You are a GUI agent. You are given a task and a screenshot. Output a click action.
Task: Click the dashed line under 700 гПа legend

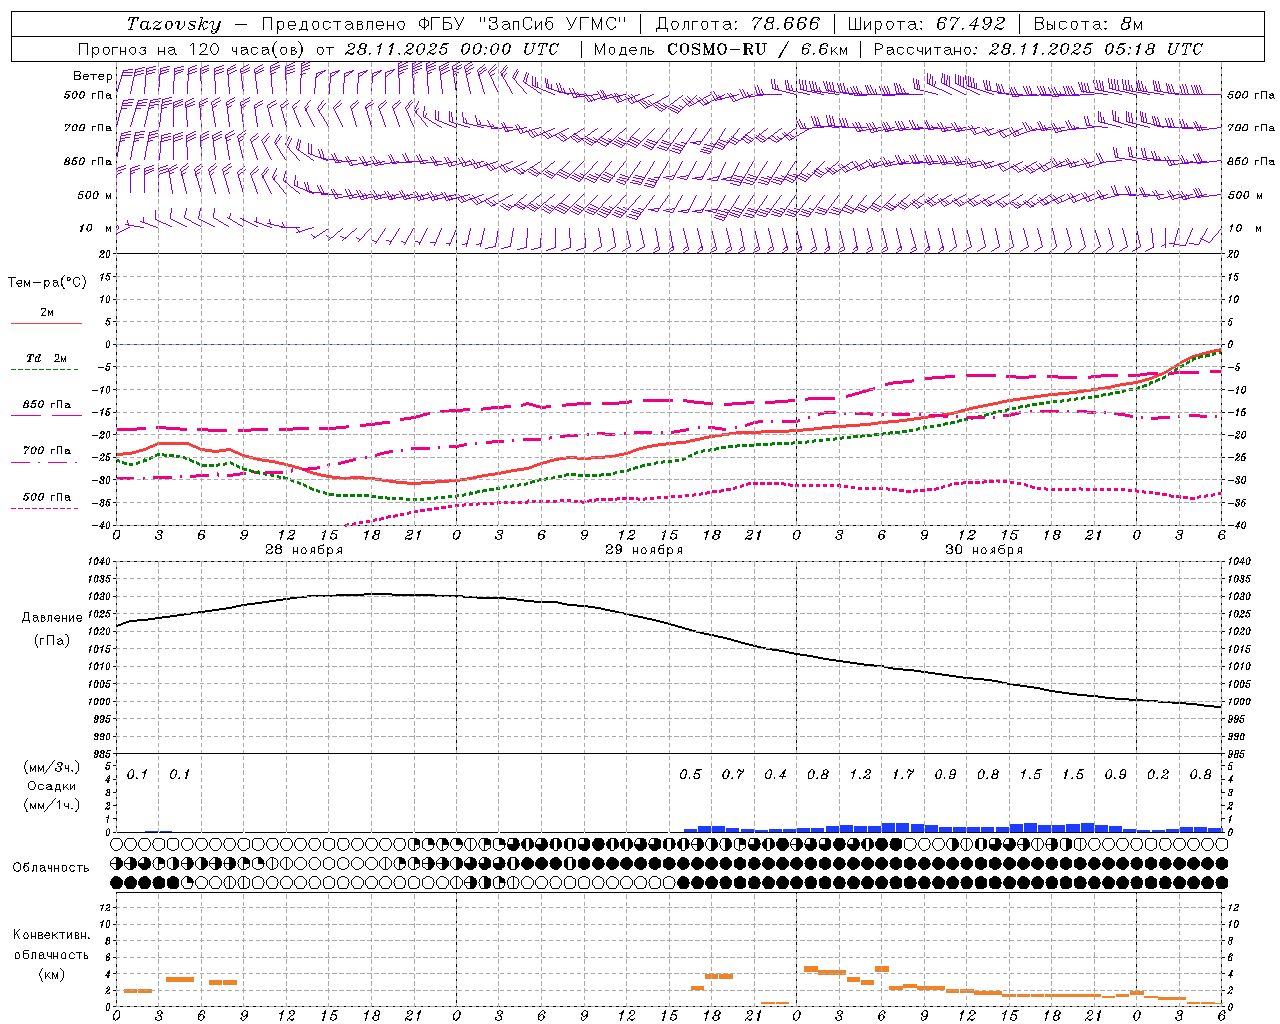[44, 462]
